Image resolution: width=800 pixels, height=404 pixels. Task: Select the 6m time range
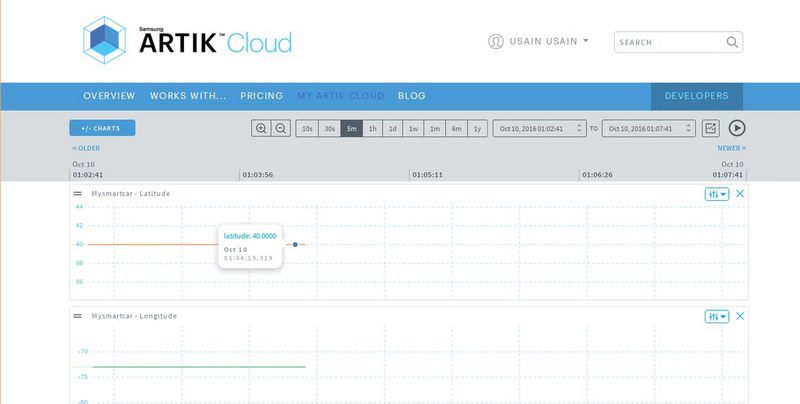point(457,129)
